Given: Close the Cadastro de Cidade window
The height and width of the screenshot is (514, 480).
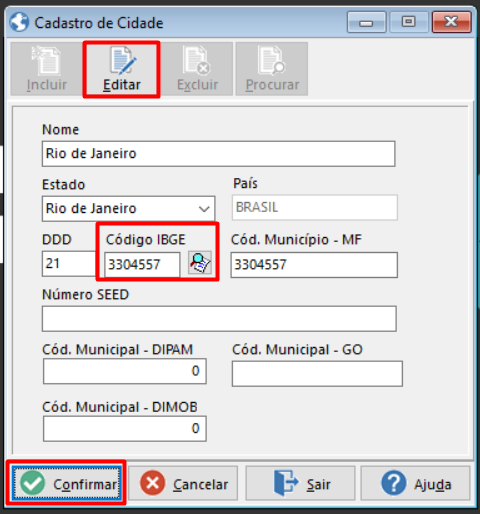Looking at the screenshot, I should (x=452, y=22).
